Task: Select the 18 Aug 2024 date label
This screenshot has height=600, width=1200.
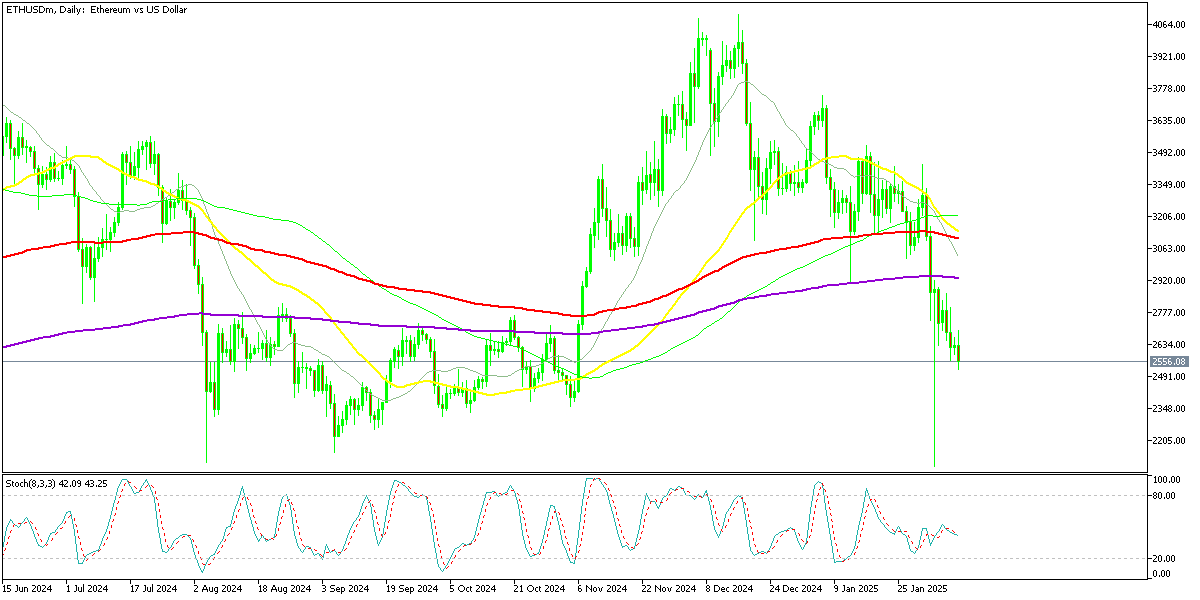Action: coord(283,589)
